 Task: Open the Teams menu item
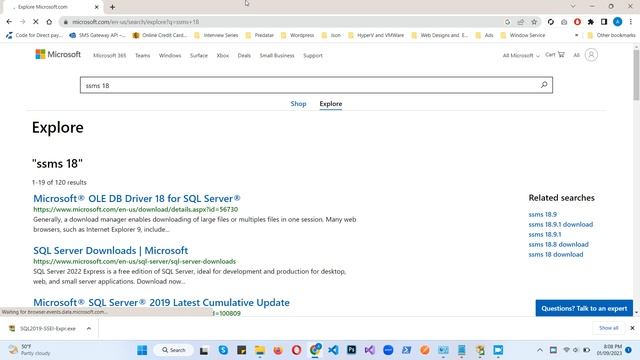pos(142,56)
